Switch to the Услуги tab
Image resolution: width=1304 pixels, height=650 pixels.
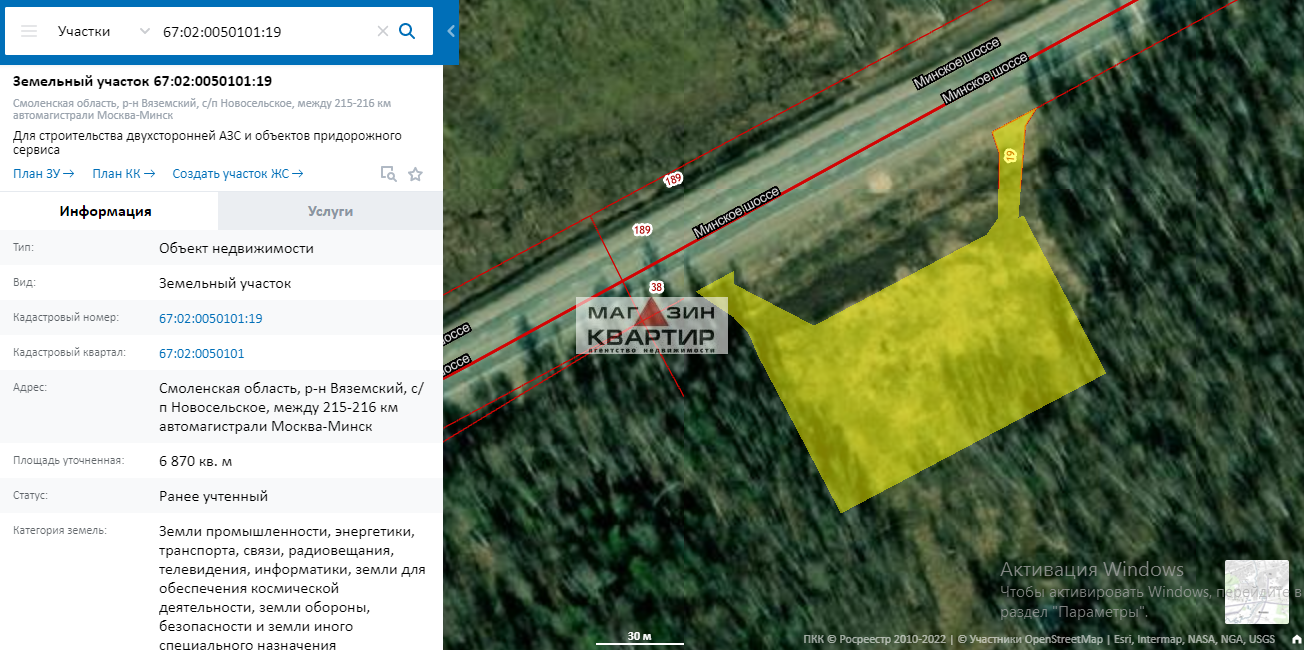pyautogui.click(x=330, y=211)
